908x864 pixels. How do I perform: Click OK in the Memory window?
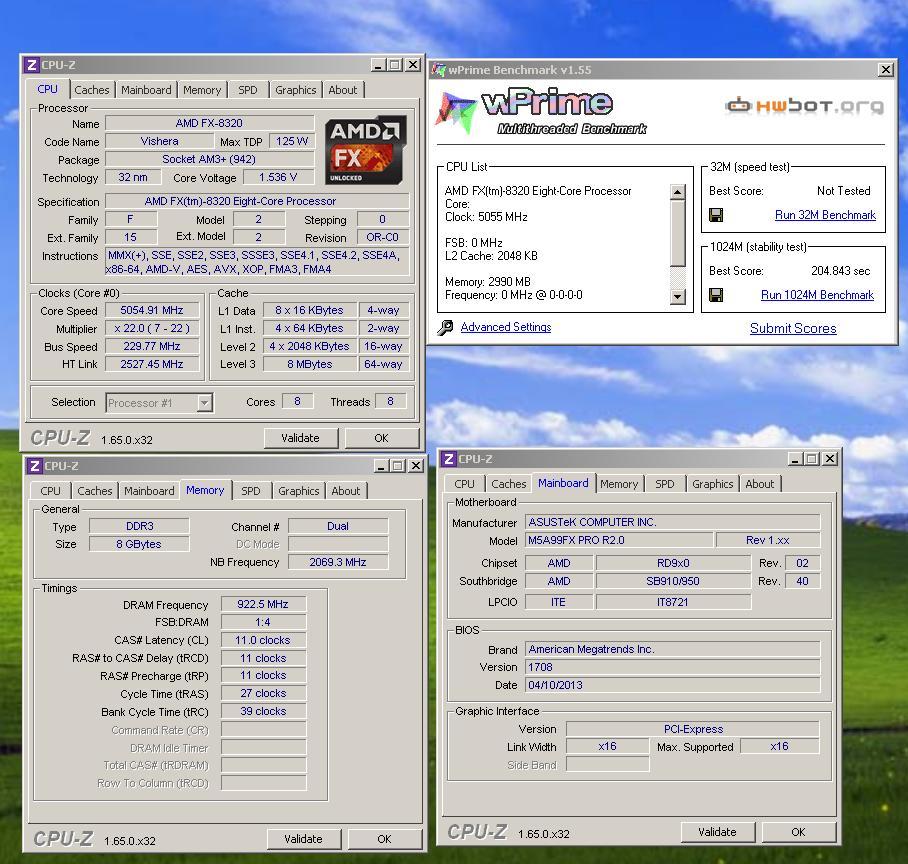(x=384, y=839)
